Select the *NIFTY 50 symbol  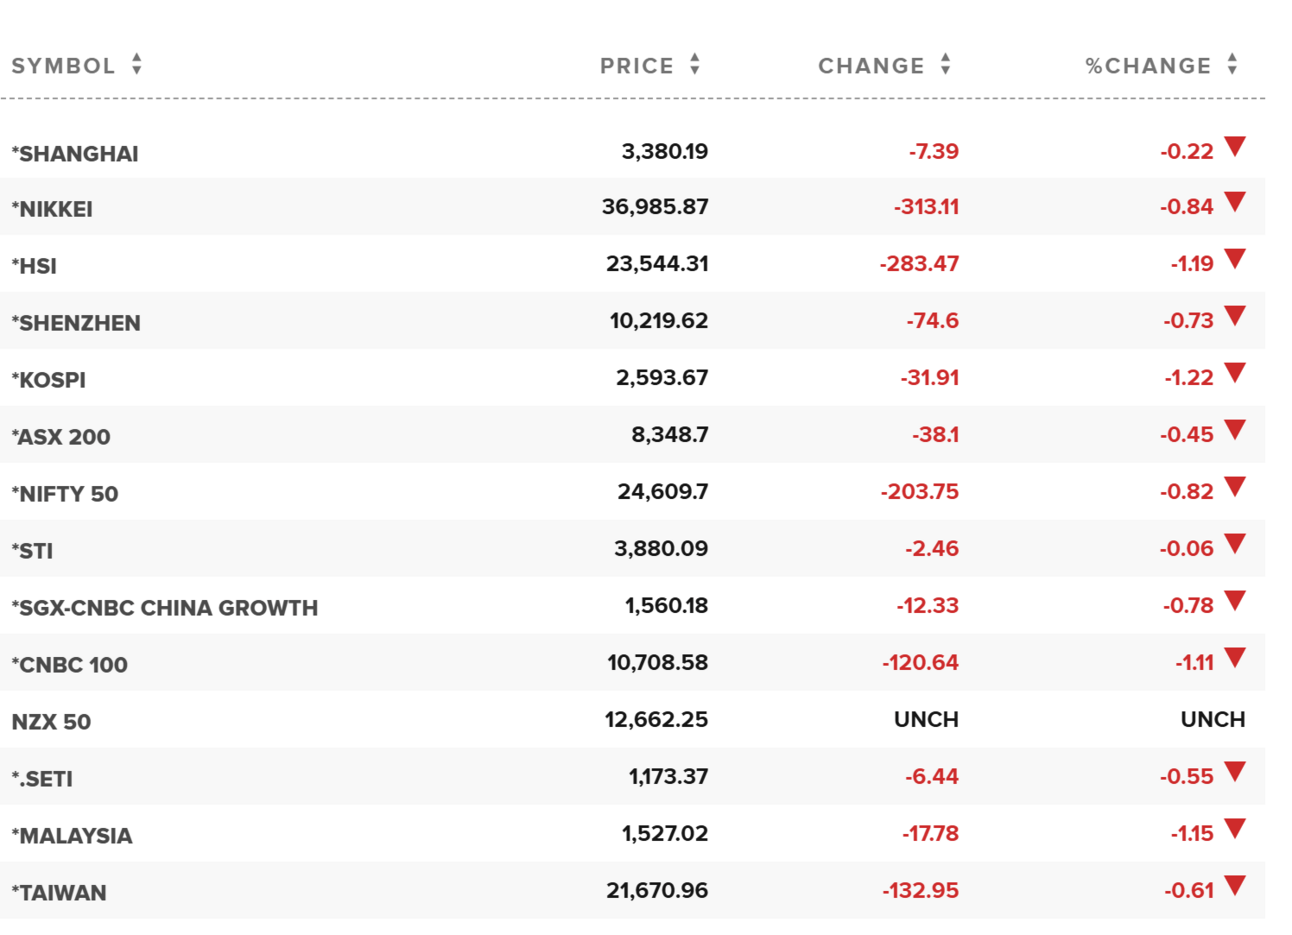coord(65,494)
